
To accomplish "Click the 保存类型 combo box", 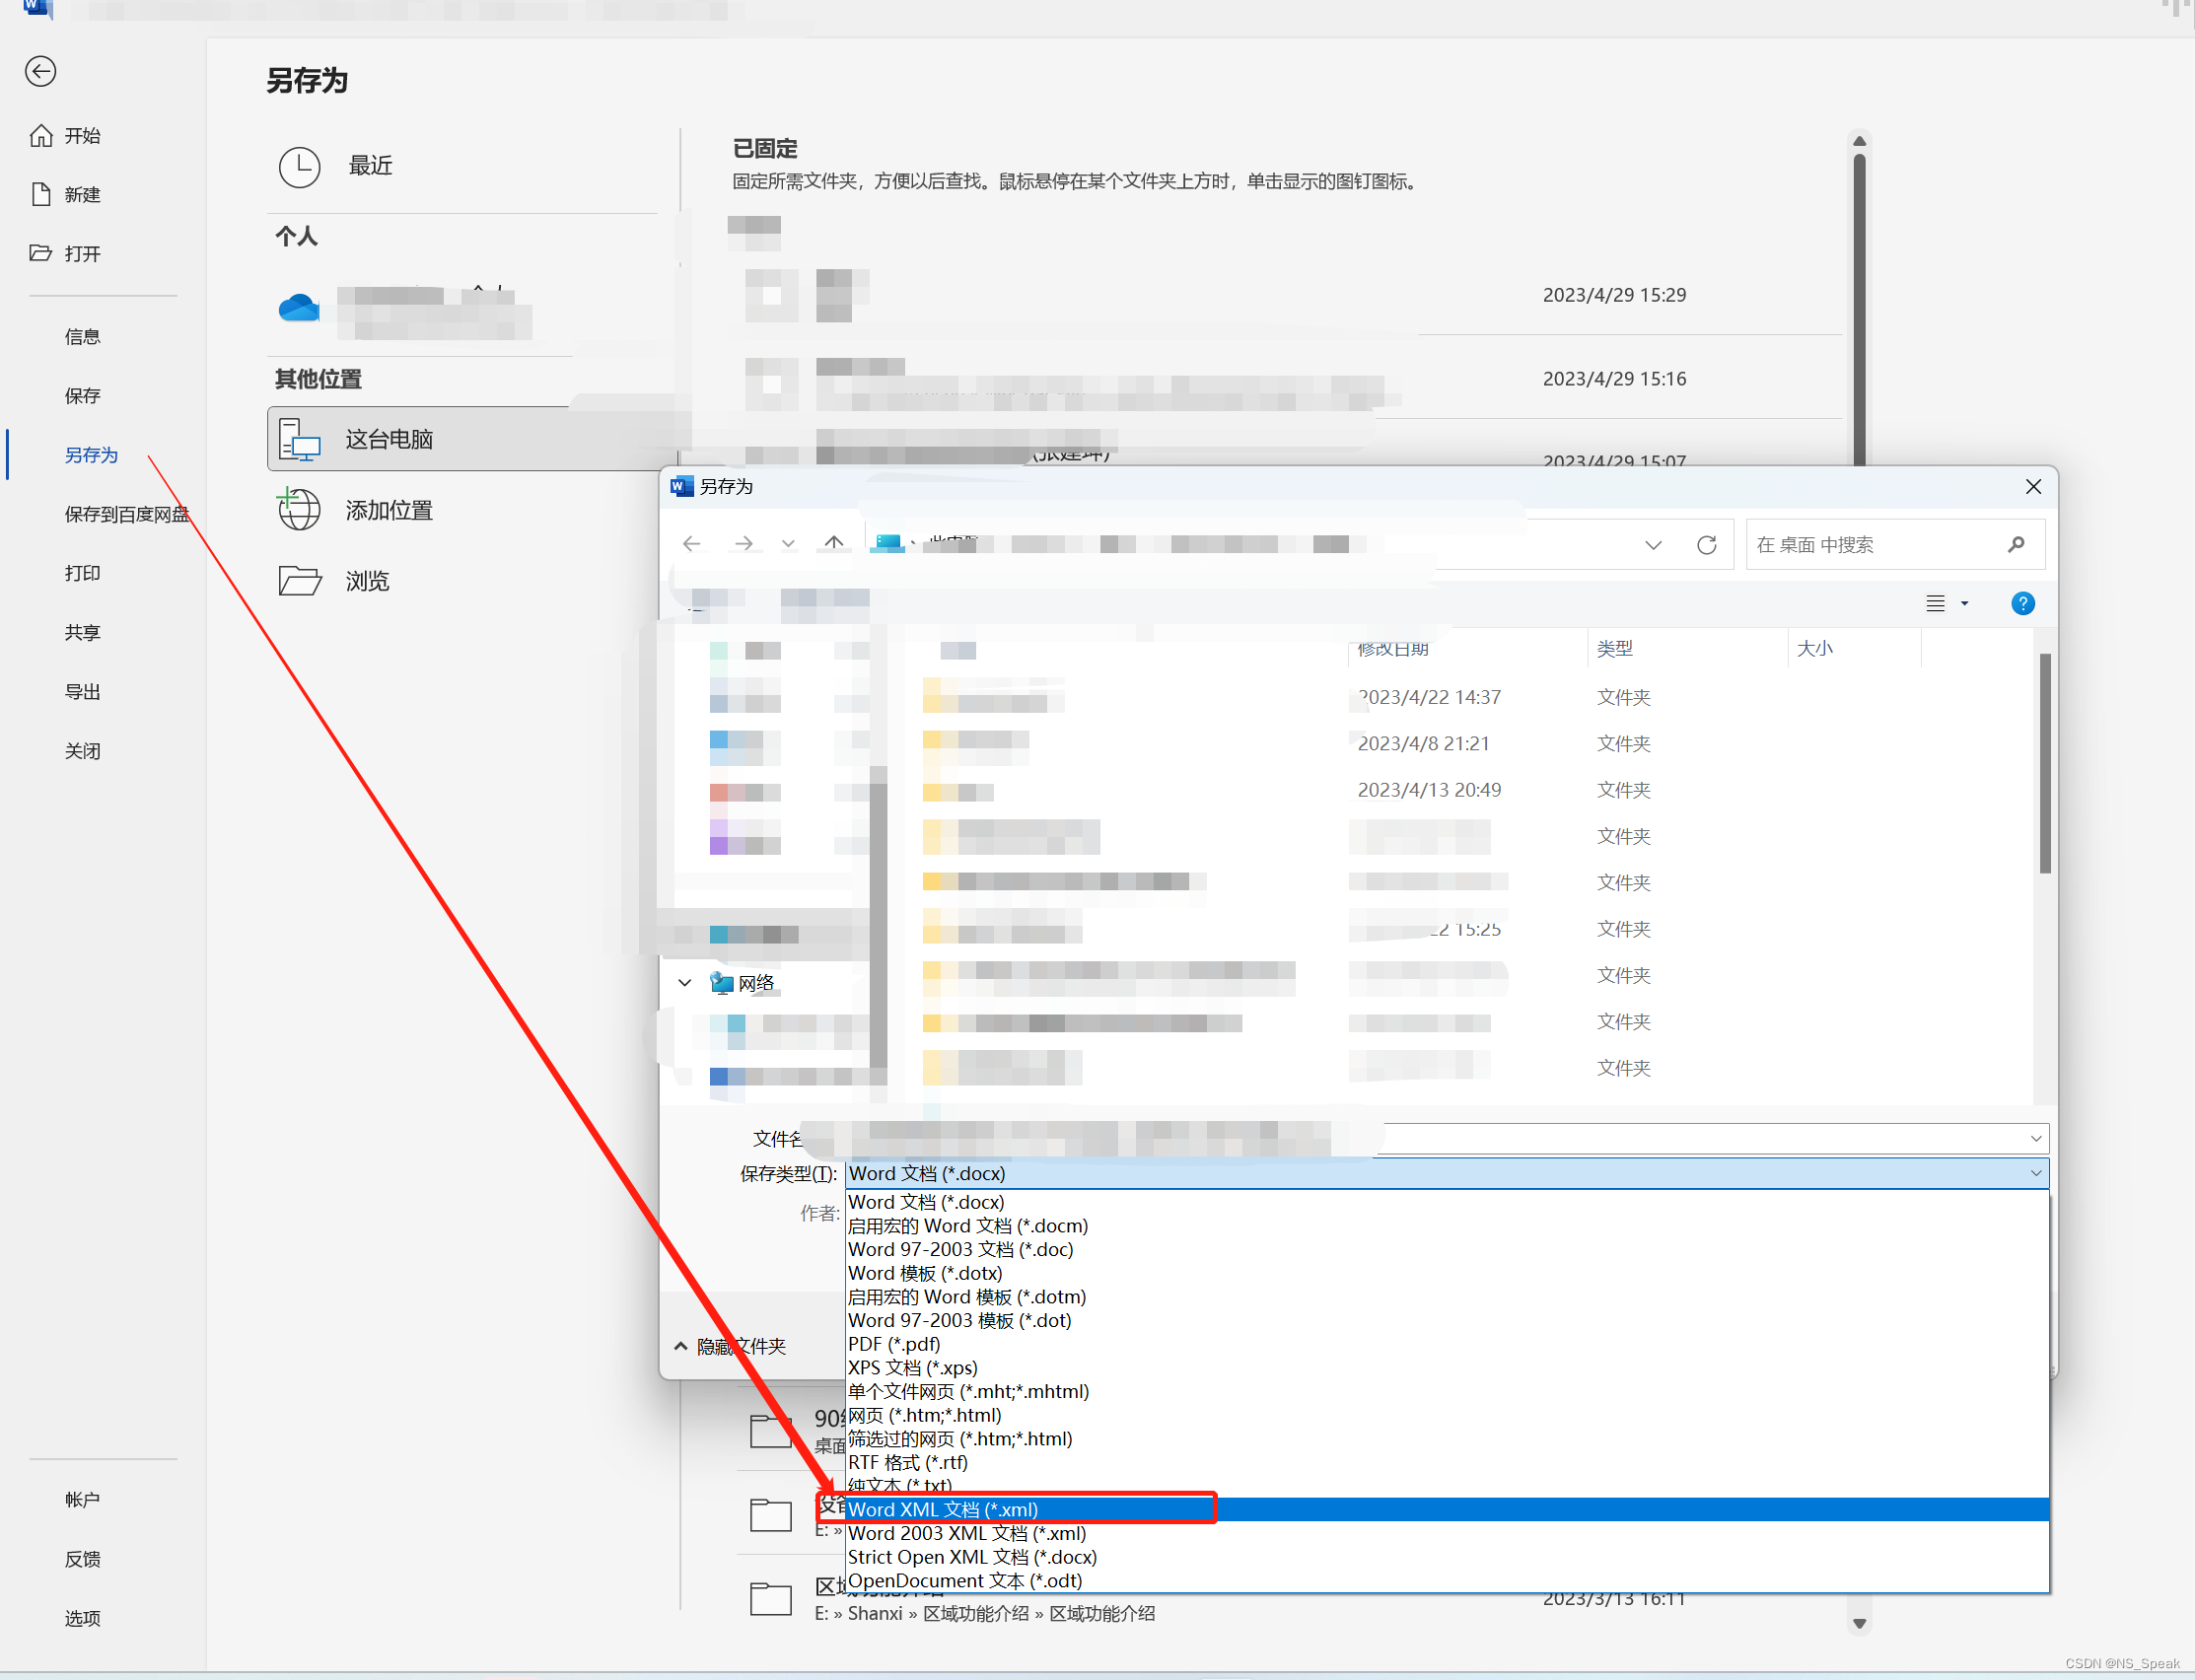I will 1446,1173.
